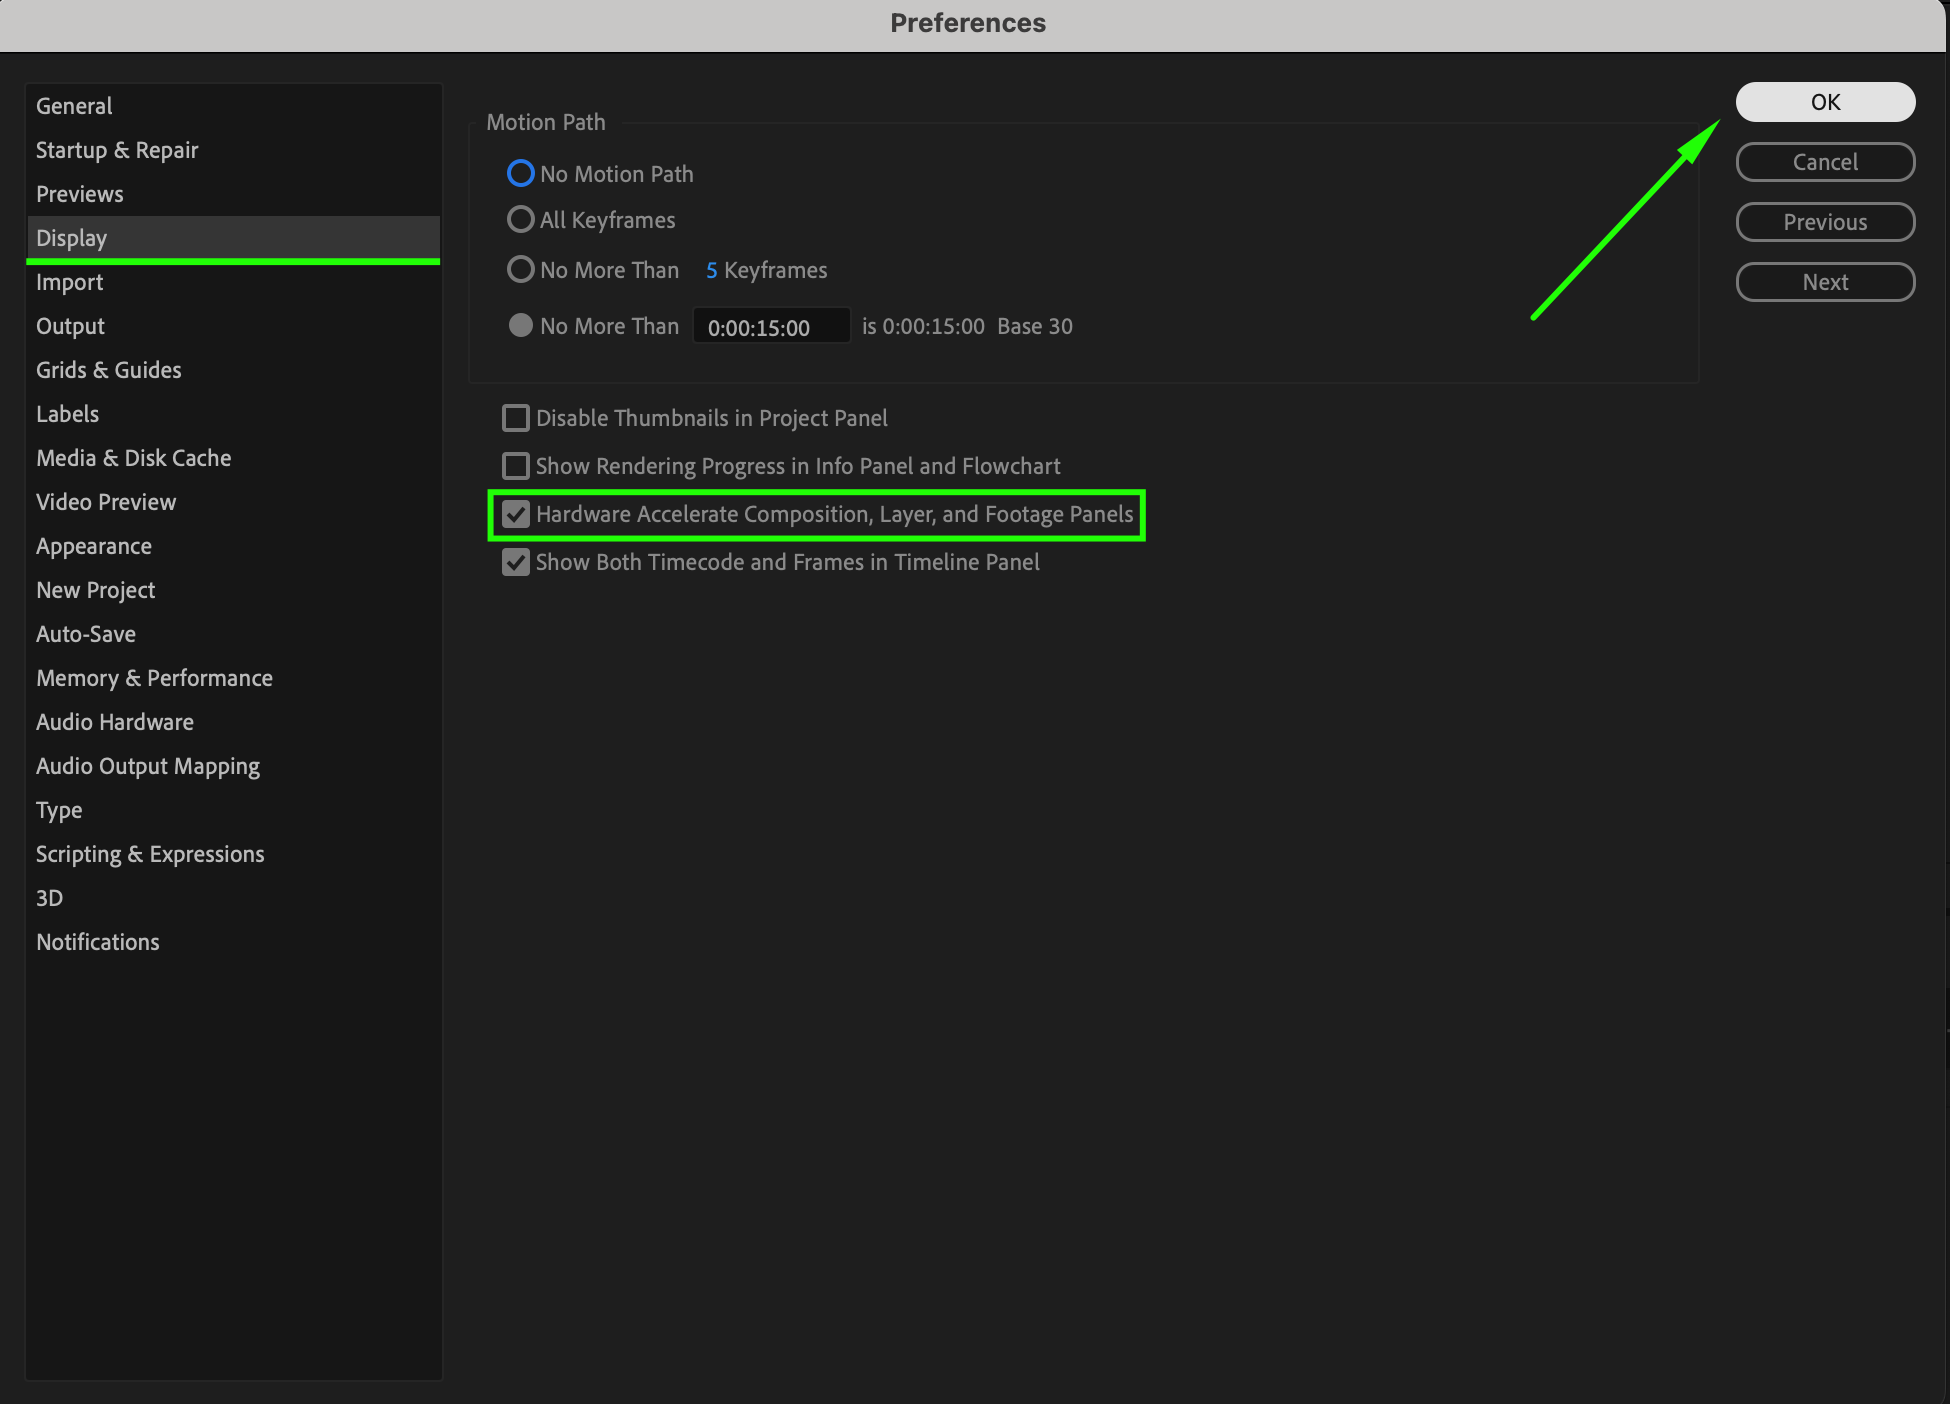Enable Disable Thumbnails in Project Panel checkbox
Viewport: 1950px width, 1404px height.
[x=515, y=418]
